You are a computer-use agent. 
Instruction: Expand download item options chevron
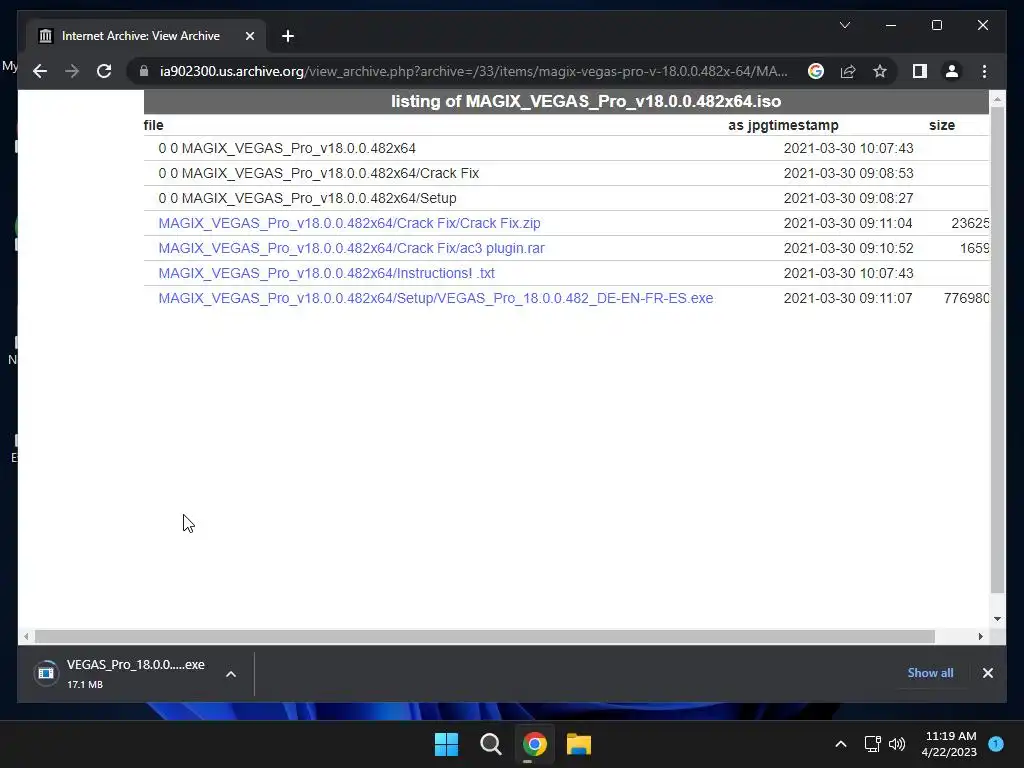click(x=231, y=674)
